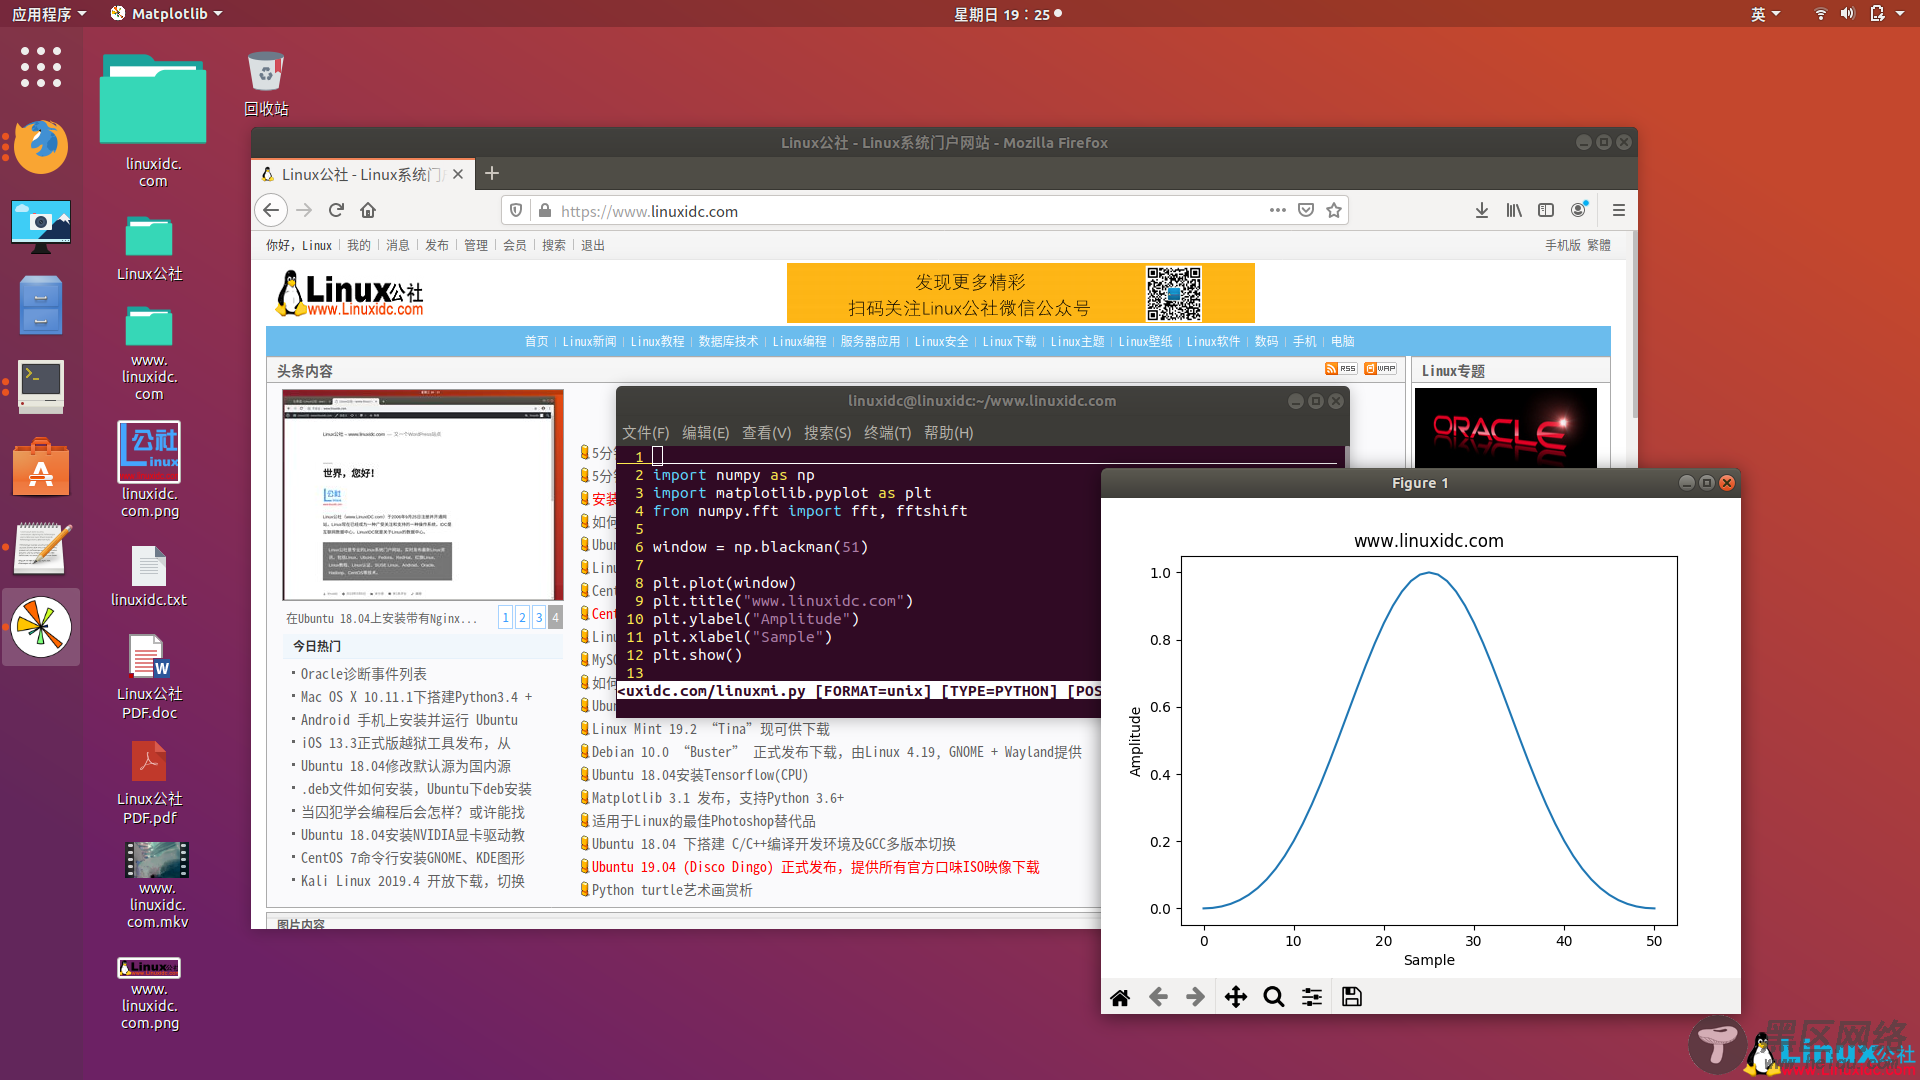
Task: Click Firefox back arrow button
Action: [271, 210]
